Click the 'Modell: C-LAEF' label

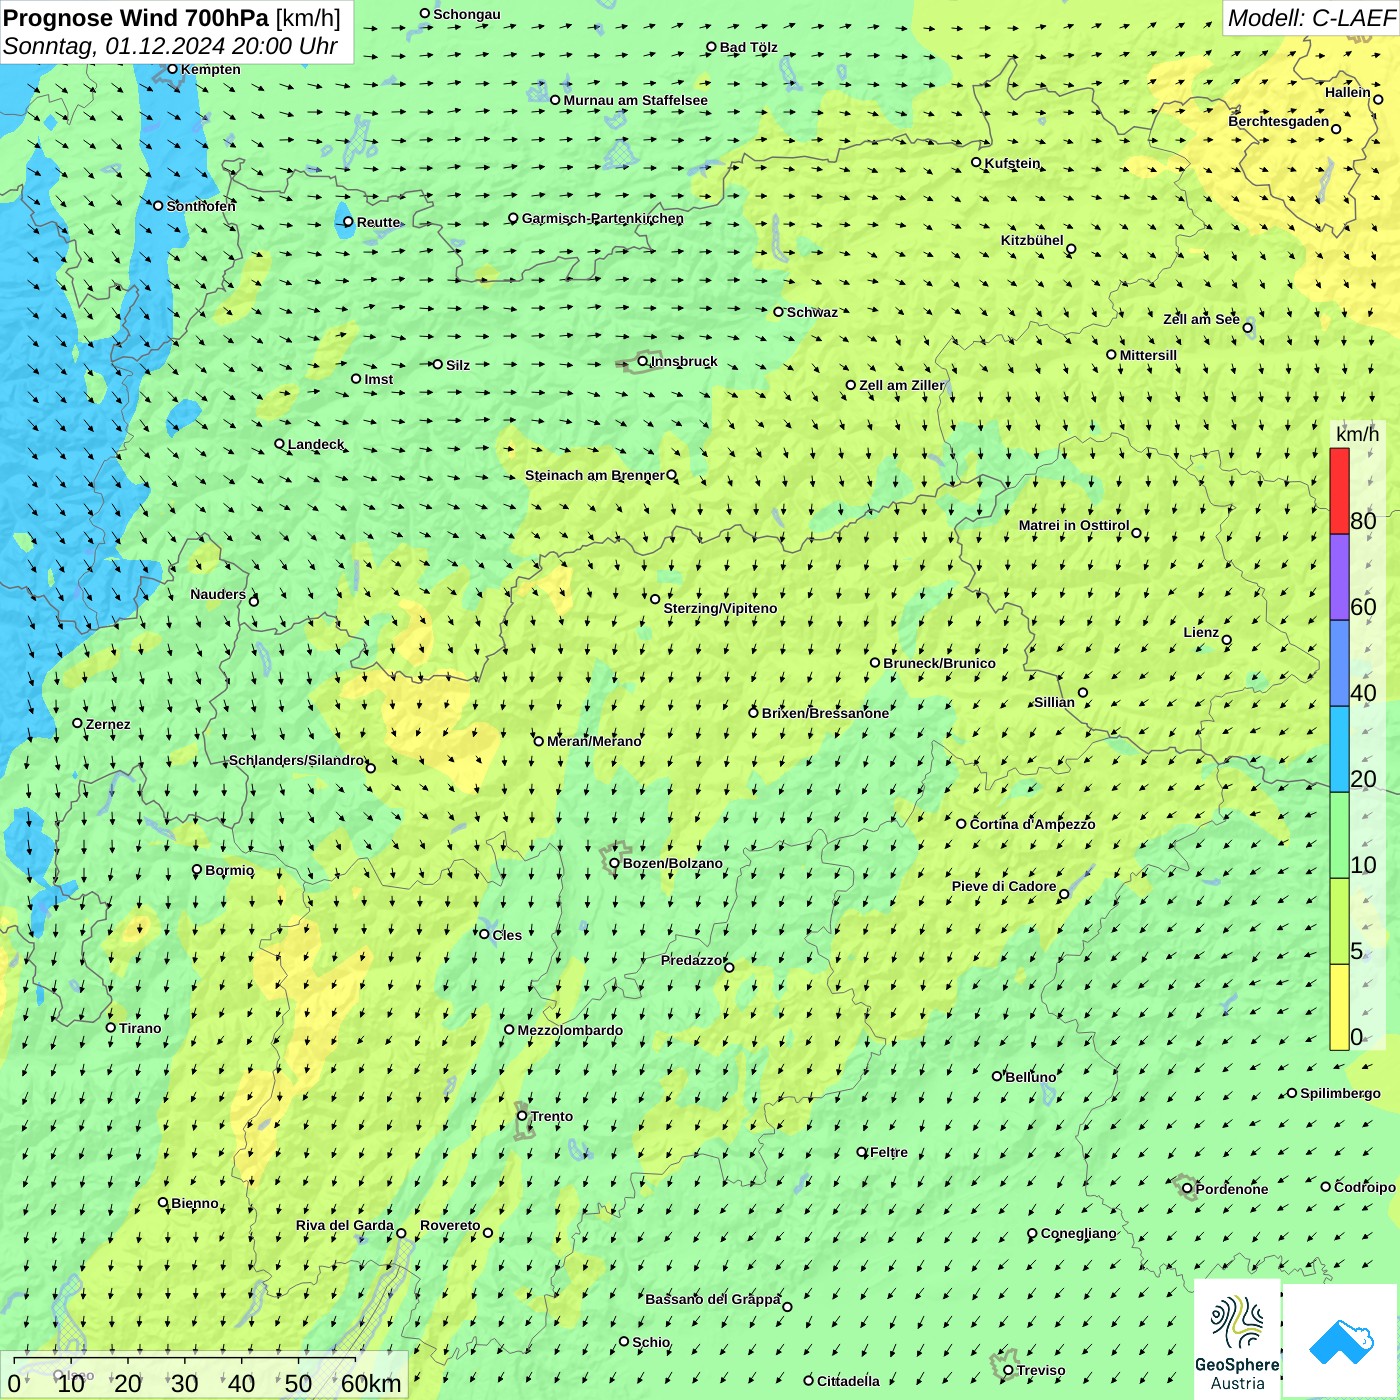point(1311,18)
